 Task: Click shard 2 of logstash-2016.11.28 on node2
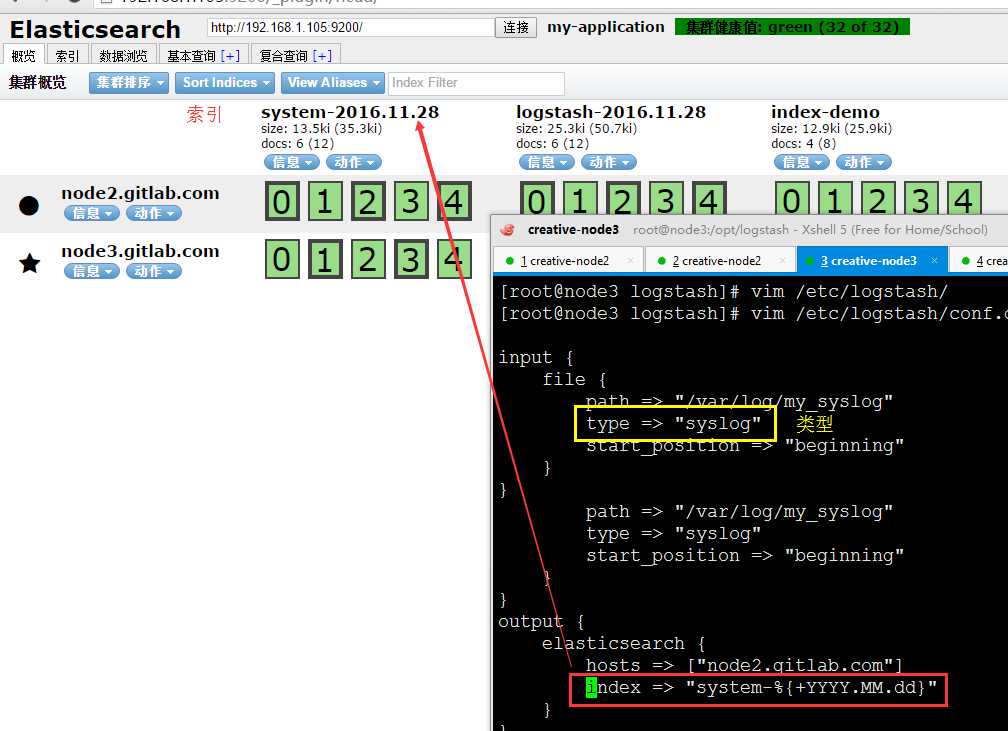point(623,199)
